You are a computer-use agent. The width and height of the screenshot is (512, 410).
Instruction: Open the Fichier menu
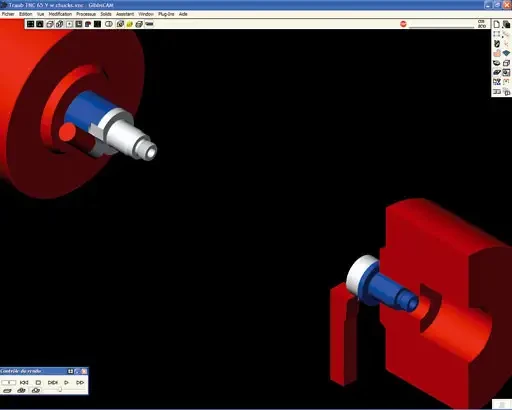click(8, 14)
